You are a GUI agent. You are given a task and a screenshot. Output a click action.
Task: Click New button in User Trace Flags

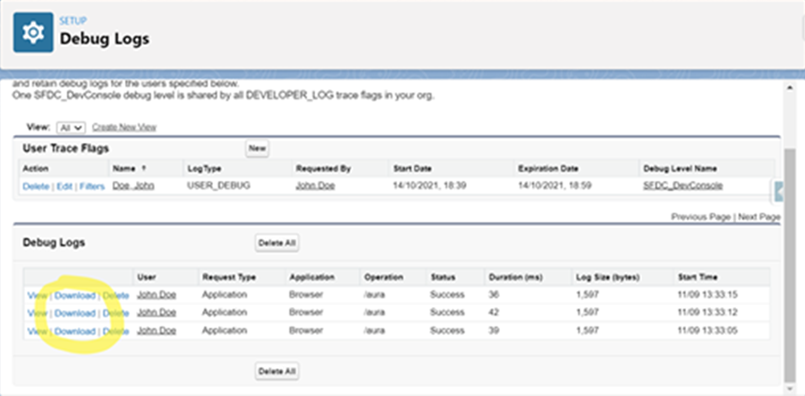pyautogui.click(x=257, y=148)
